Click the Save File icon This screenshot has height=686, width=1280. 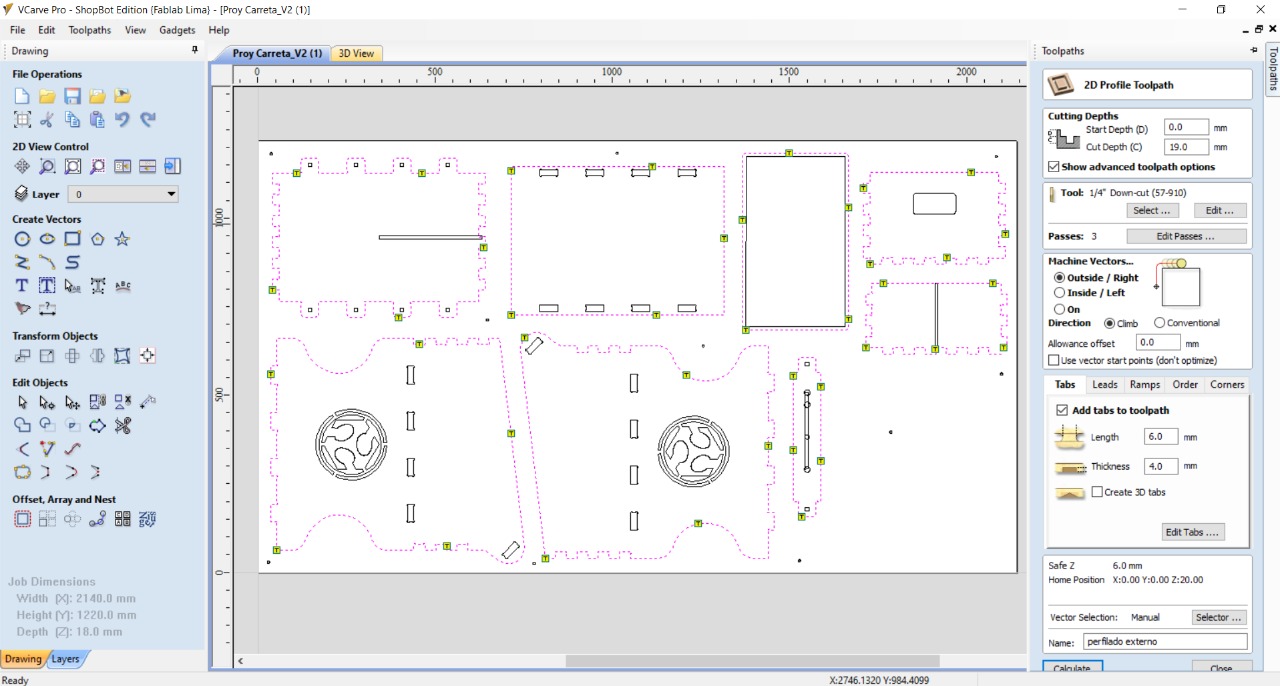[x=72, y=96]
